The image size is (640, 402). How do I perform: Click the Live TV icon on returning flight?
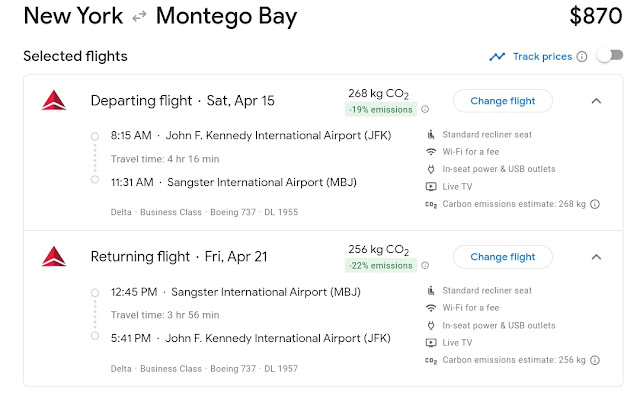(431, 342)
